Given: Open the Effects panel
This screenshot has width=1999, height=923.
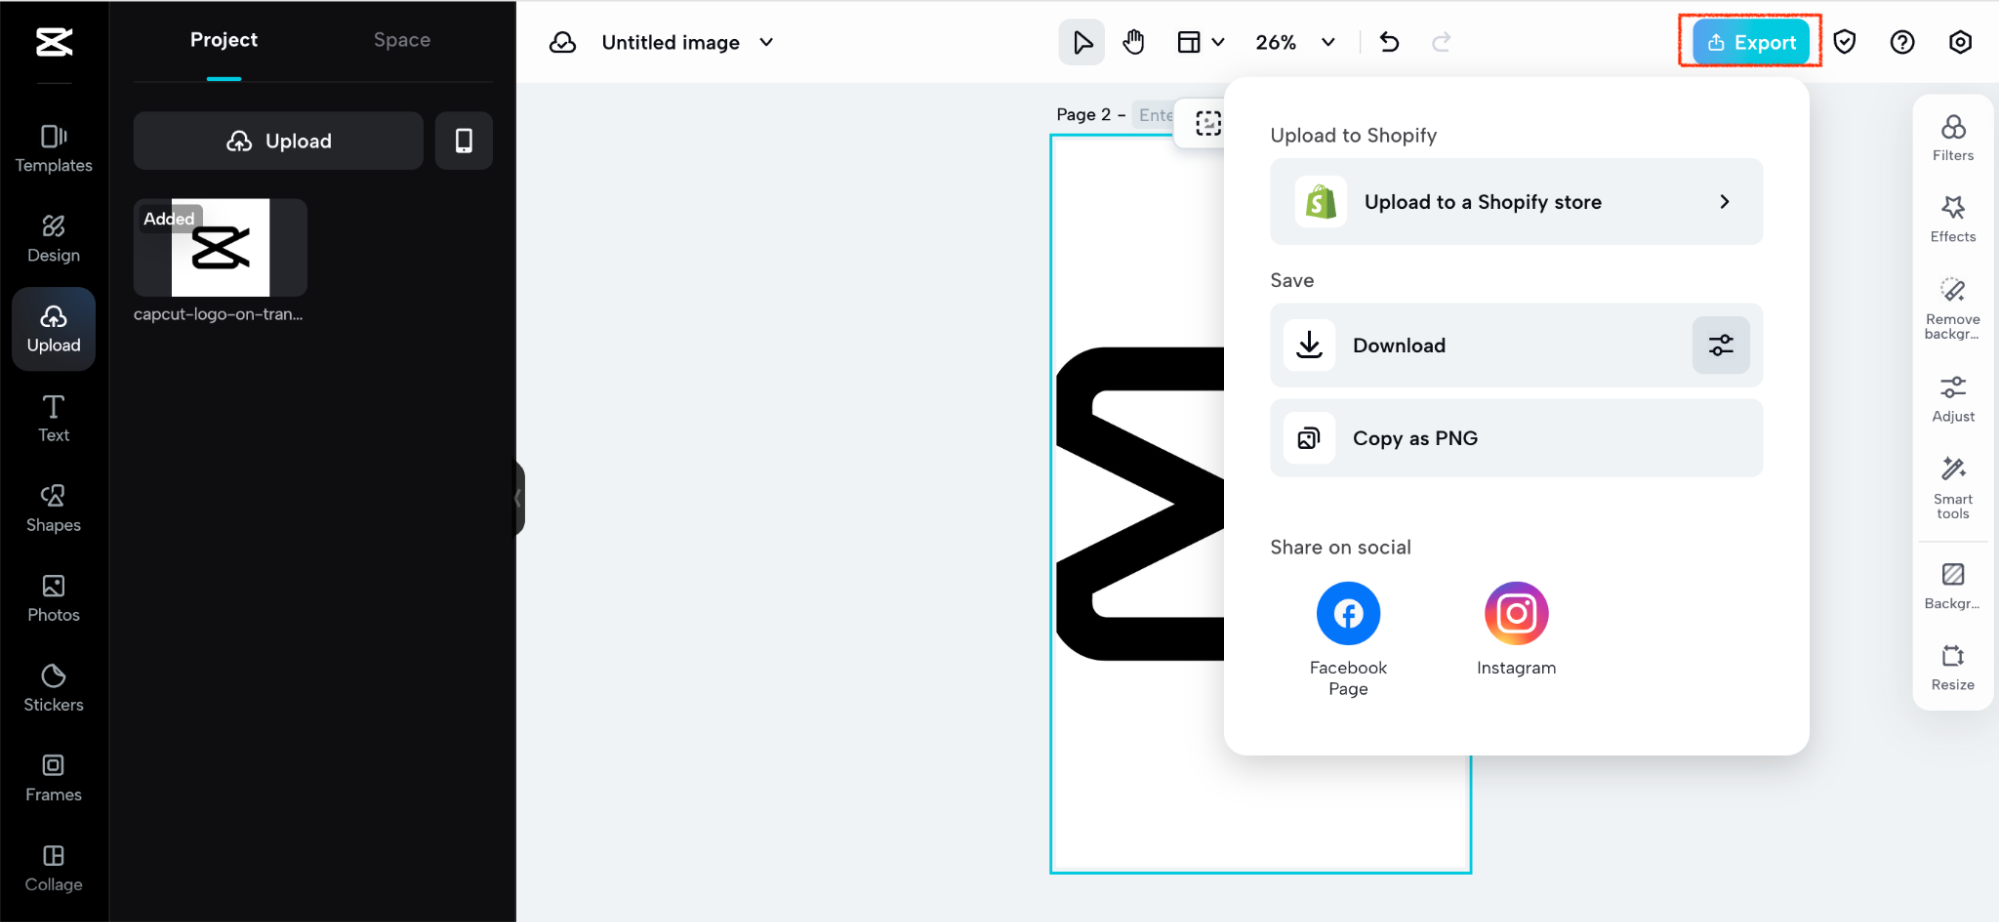Looking at the screenshot, I should click(1953, 219).
